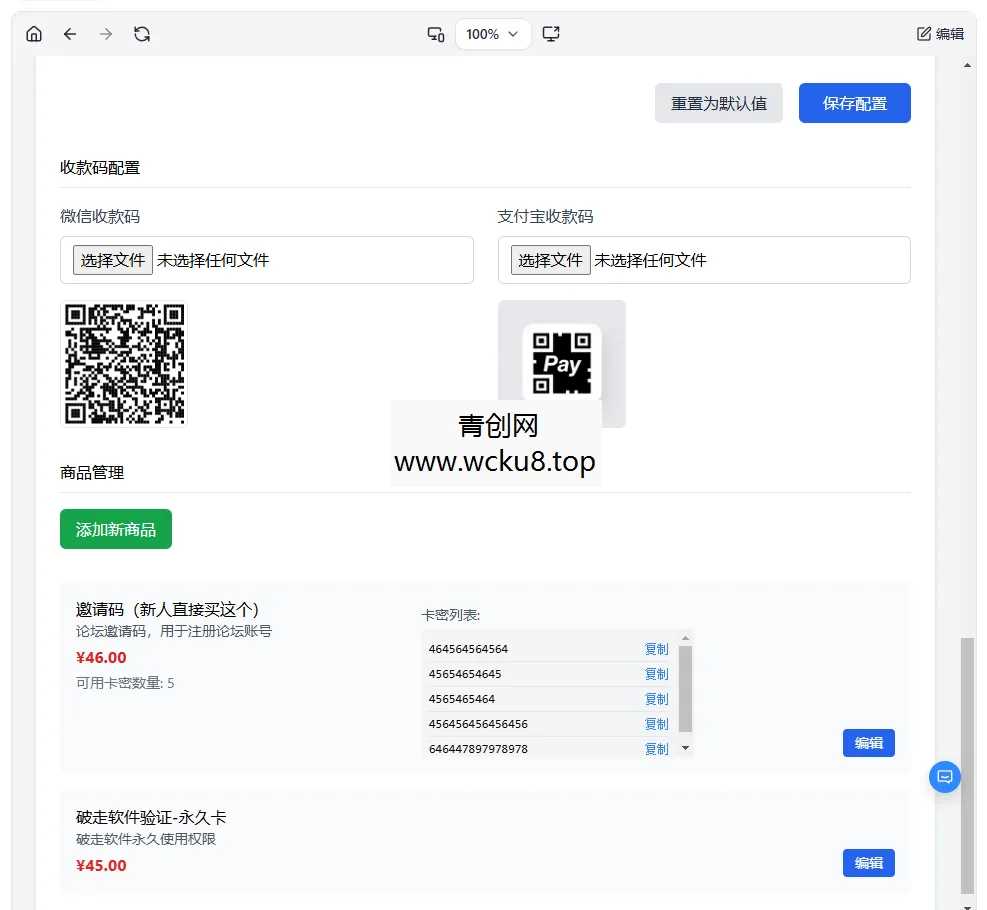The image size is (987, 910).
Task: Select the mobile device preview icon
Action: point(435,33)
